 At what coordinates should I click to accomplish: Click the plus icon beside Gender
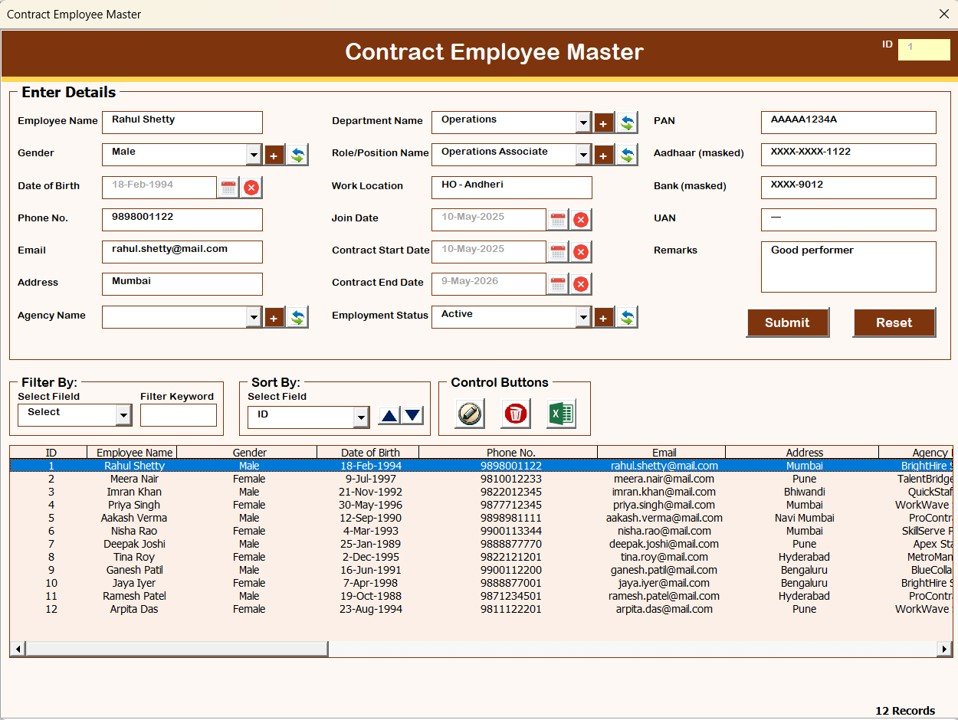pyautogui.click(x=274, y=155)
